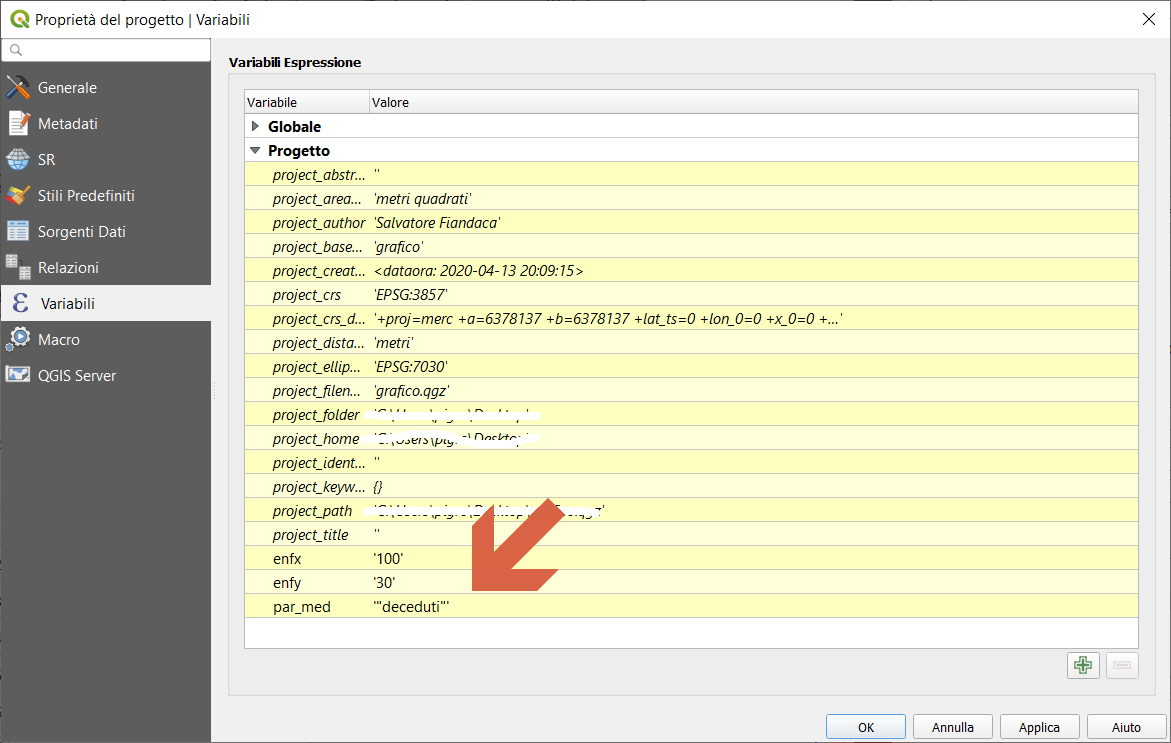Click the Macro gear icon
Viewport: 1171px width, 743px height.
point(18,340)
